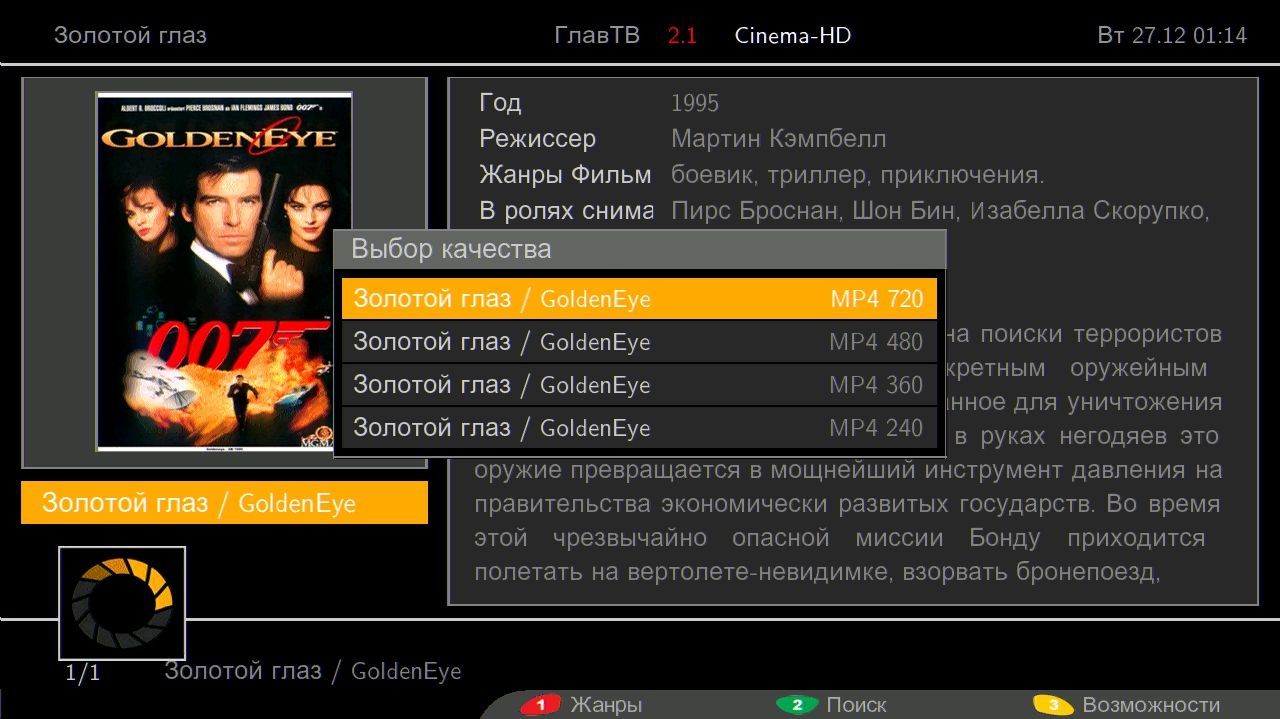Click the green 2 button icon

coord(797,705)
